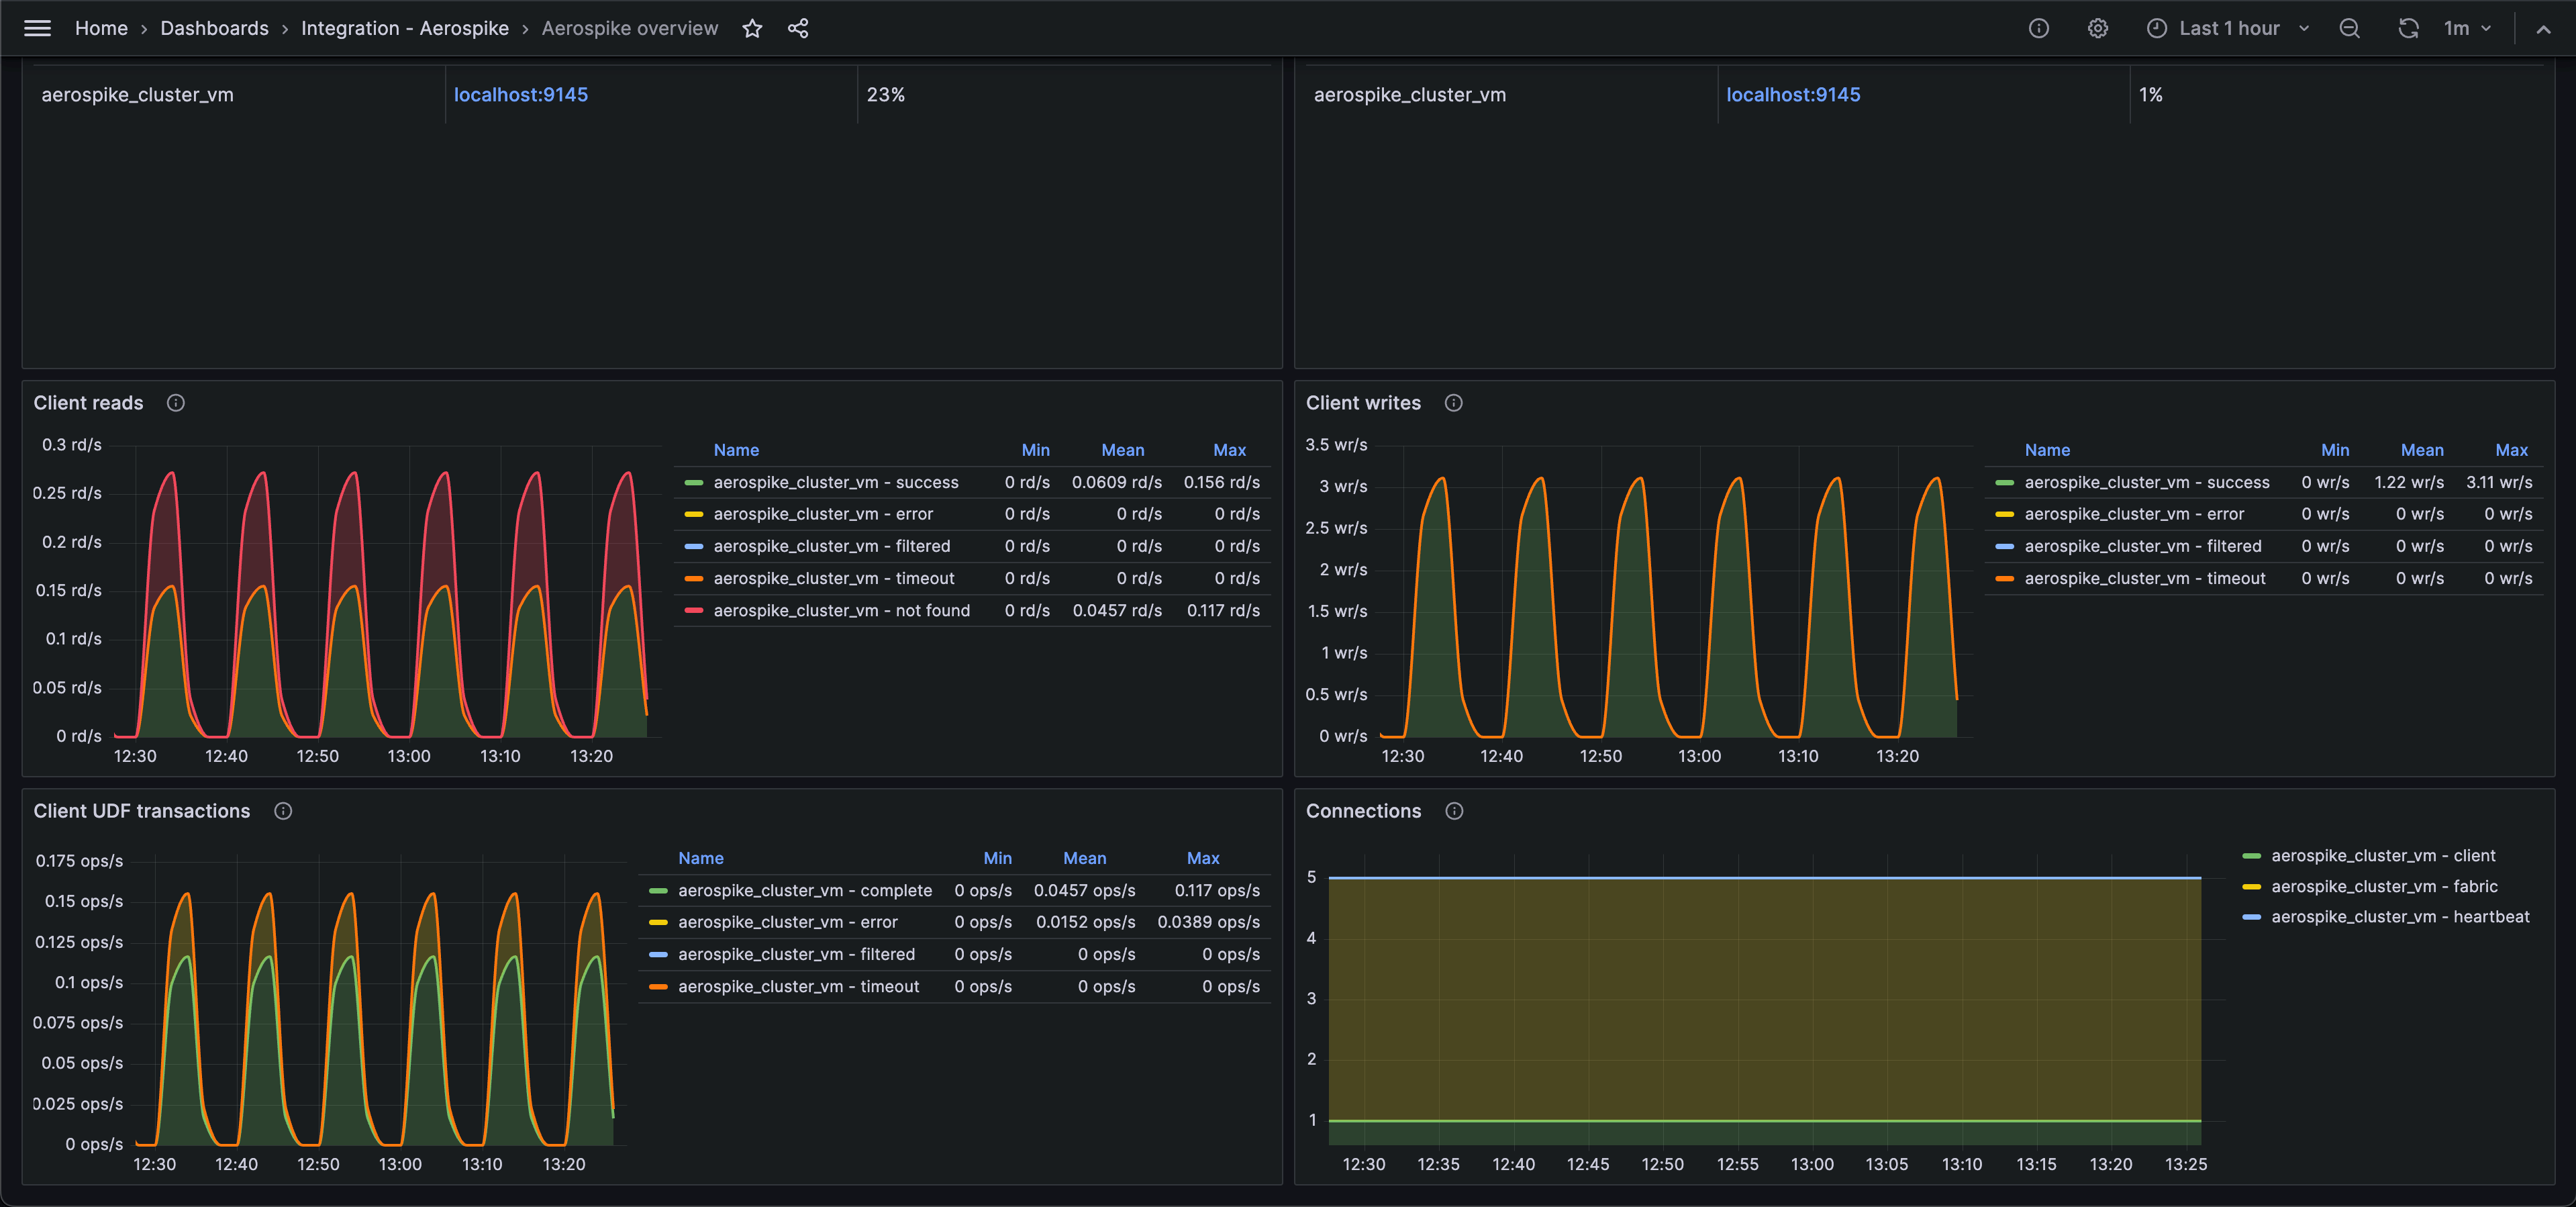Open the hamburger navigation menu

37,28
